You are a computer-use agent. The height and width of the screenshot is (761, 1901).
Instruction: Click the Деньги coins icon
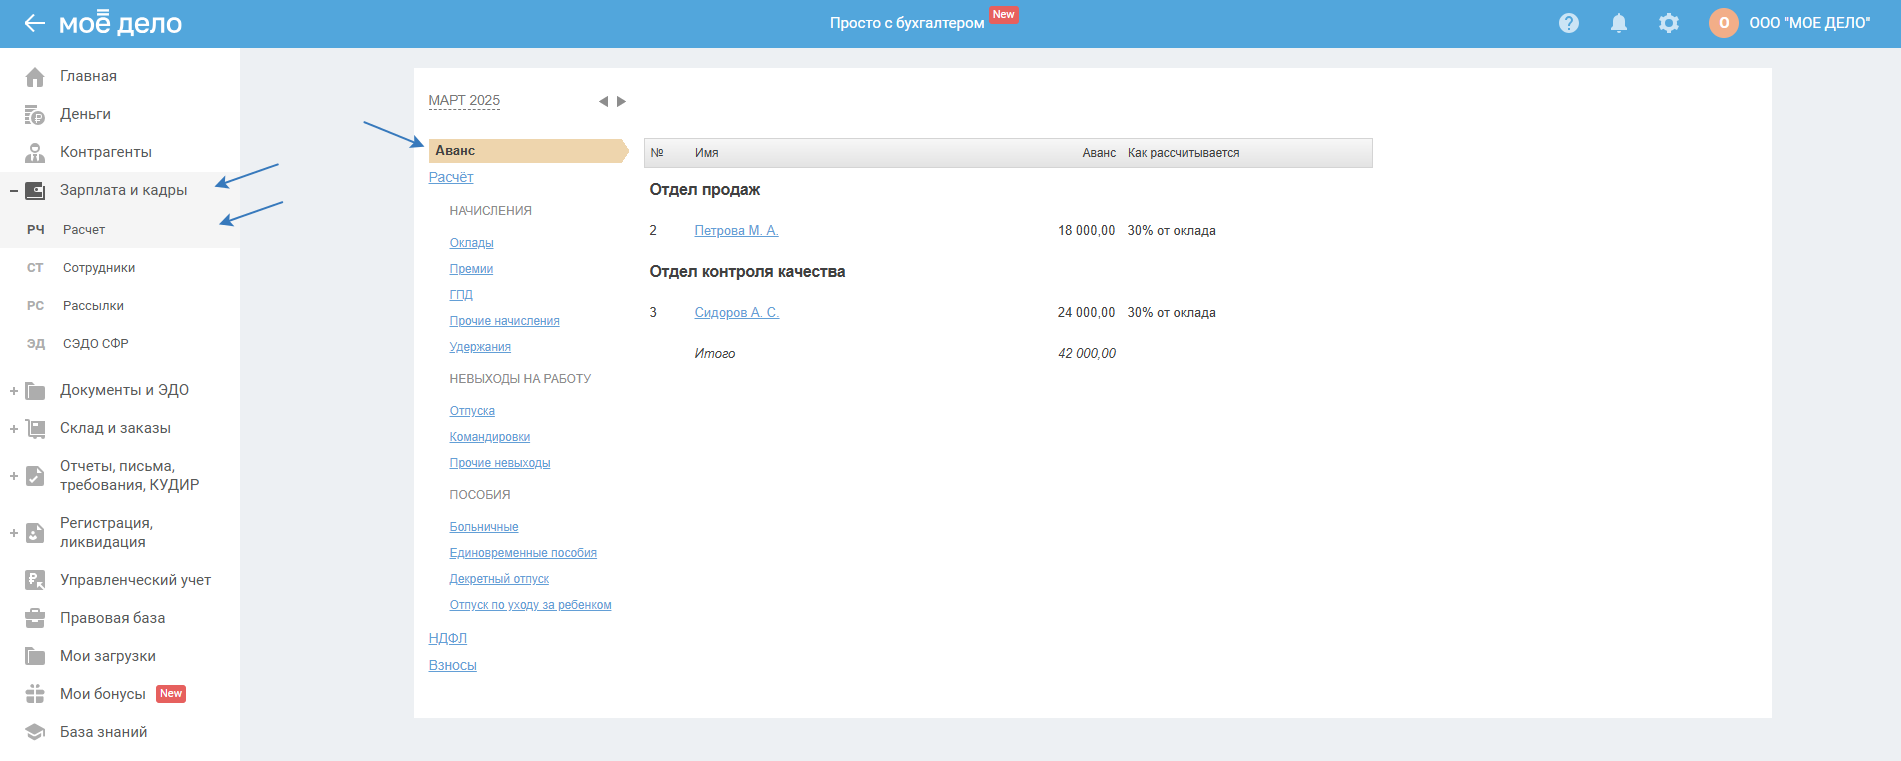point(35,115)
